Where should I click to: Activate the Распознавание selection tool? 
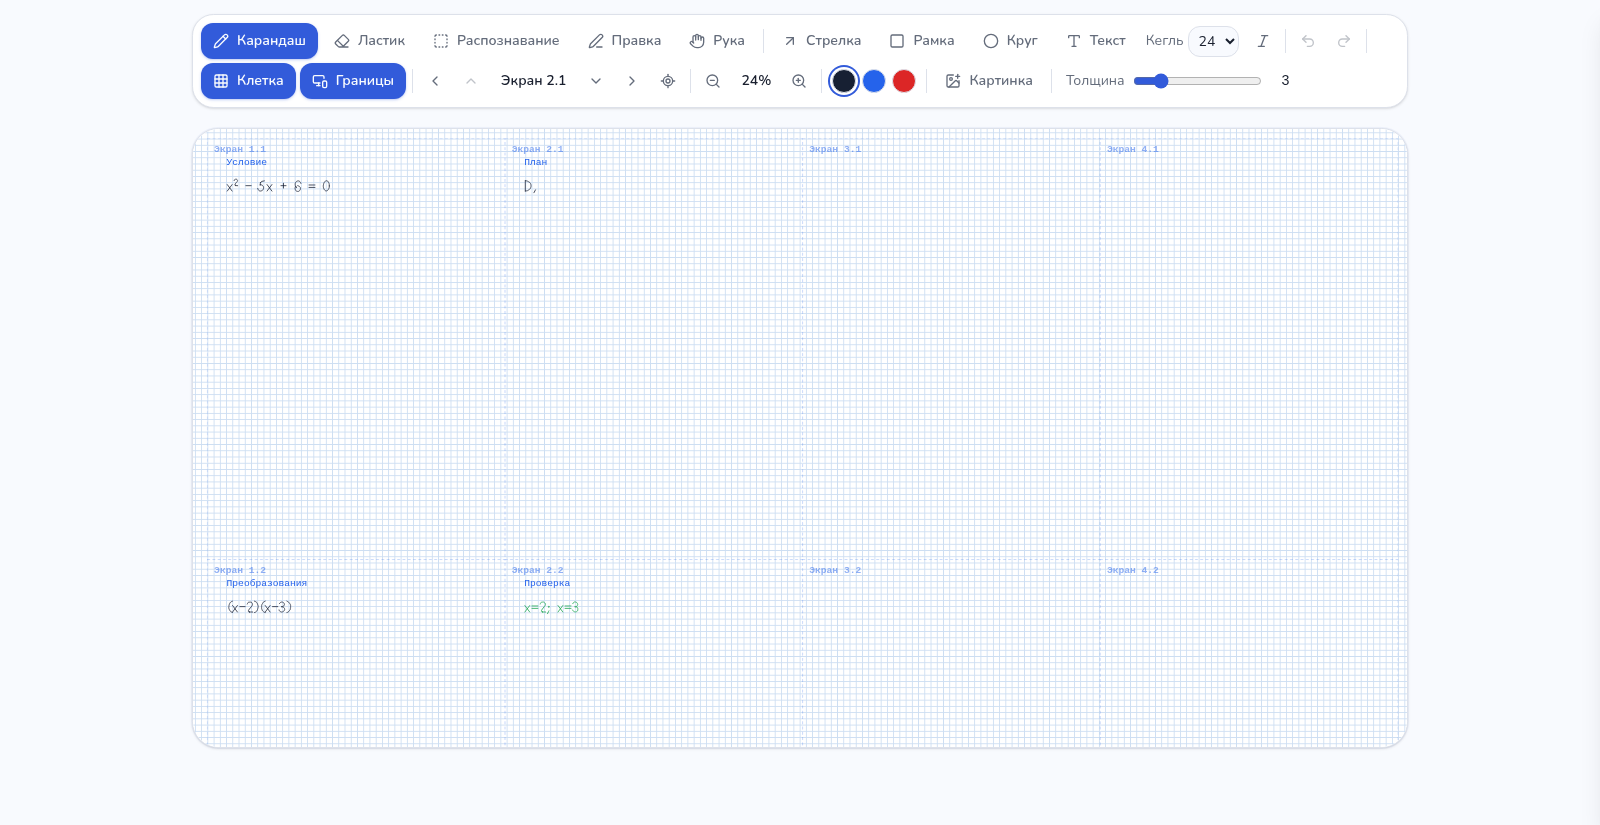pos(496,41)
